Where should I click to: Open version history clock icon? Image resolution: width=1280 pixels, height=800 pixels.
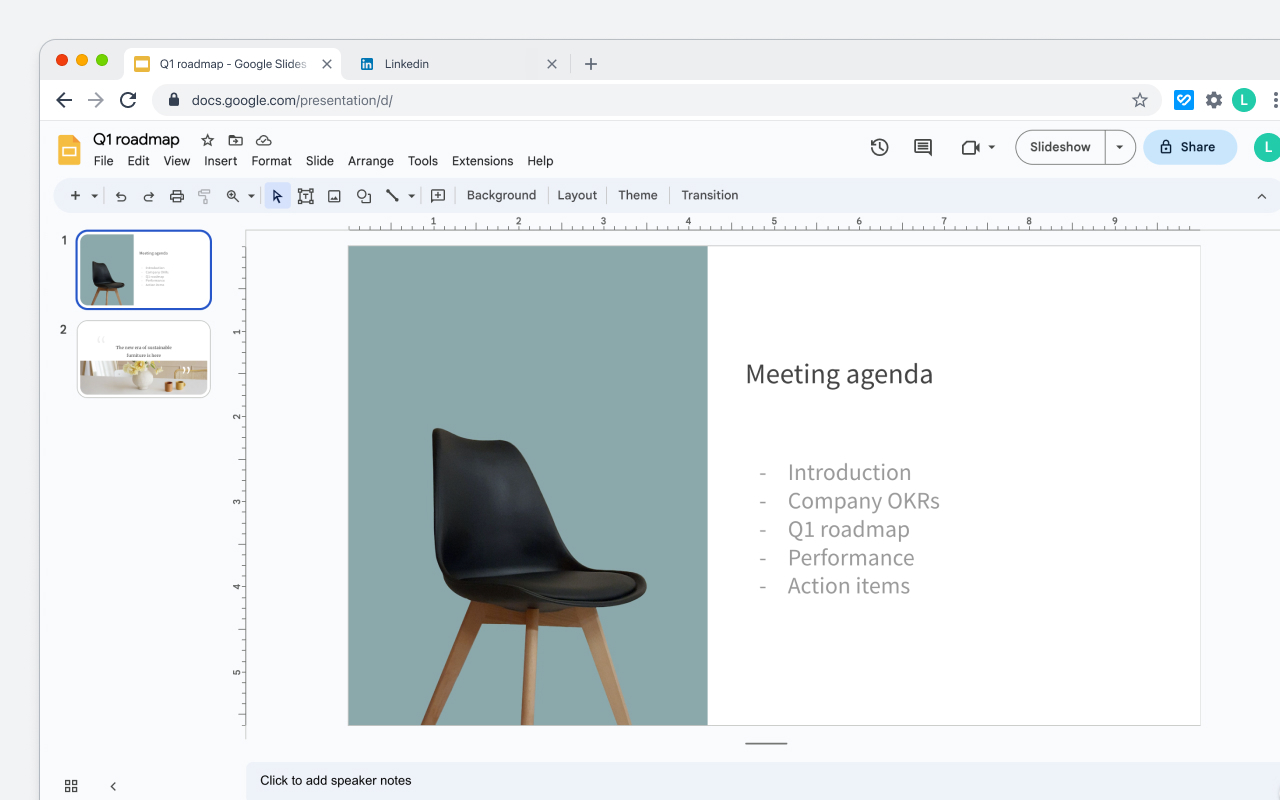coord(879,147)
